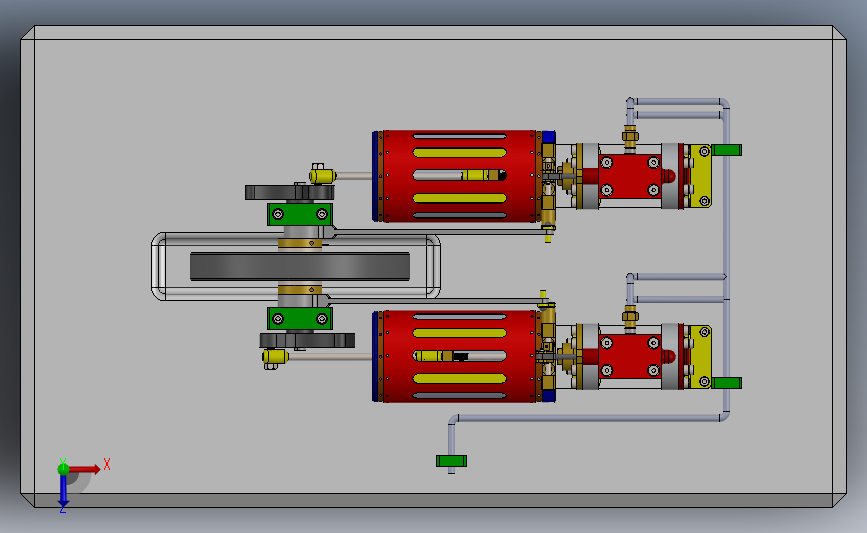Select the brass pipe fitting on upper valve
Viewport: 867px width, 533px height.
point(630,137)
